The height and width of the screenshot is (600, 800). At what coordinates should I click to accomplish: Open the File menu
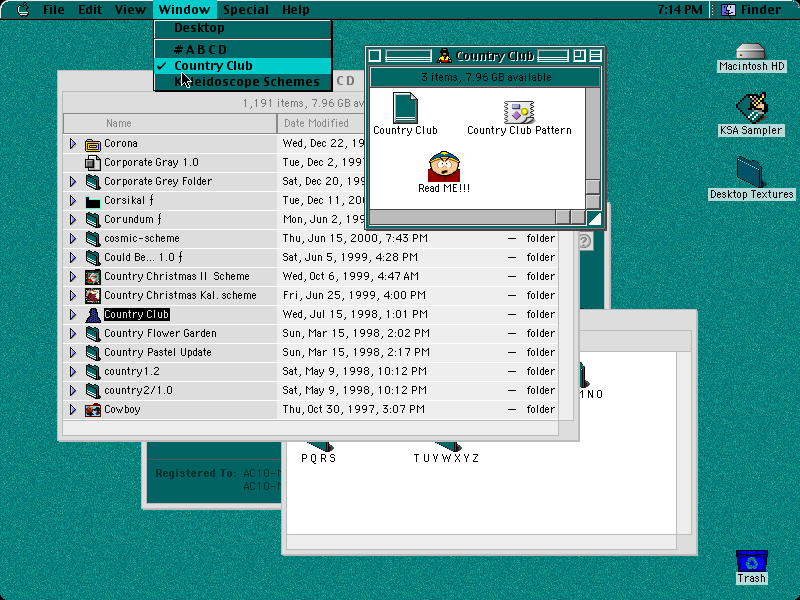click(54, 10)
